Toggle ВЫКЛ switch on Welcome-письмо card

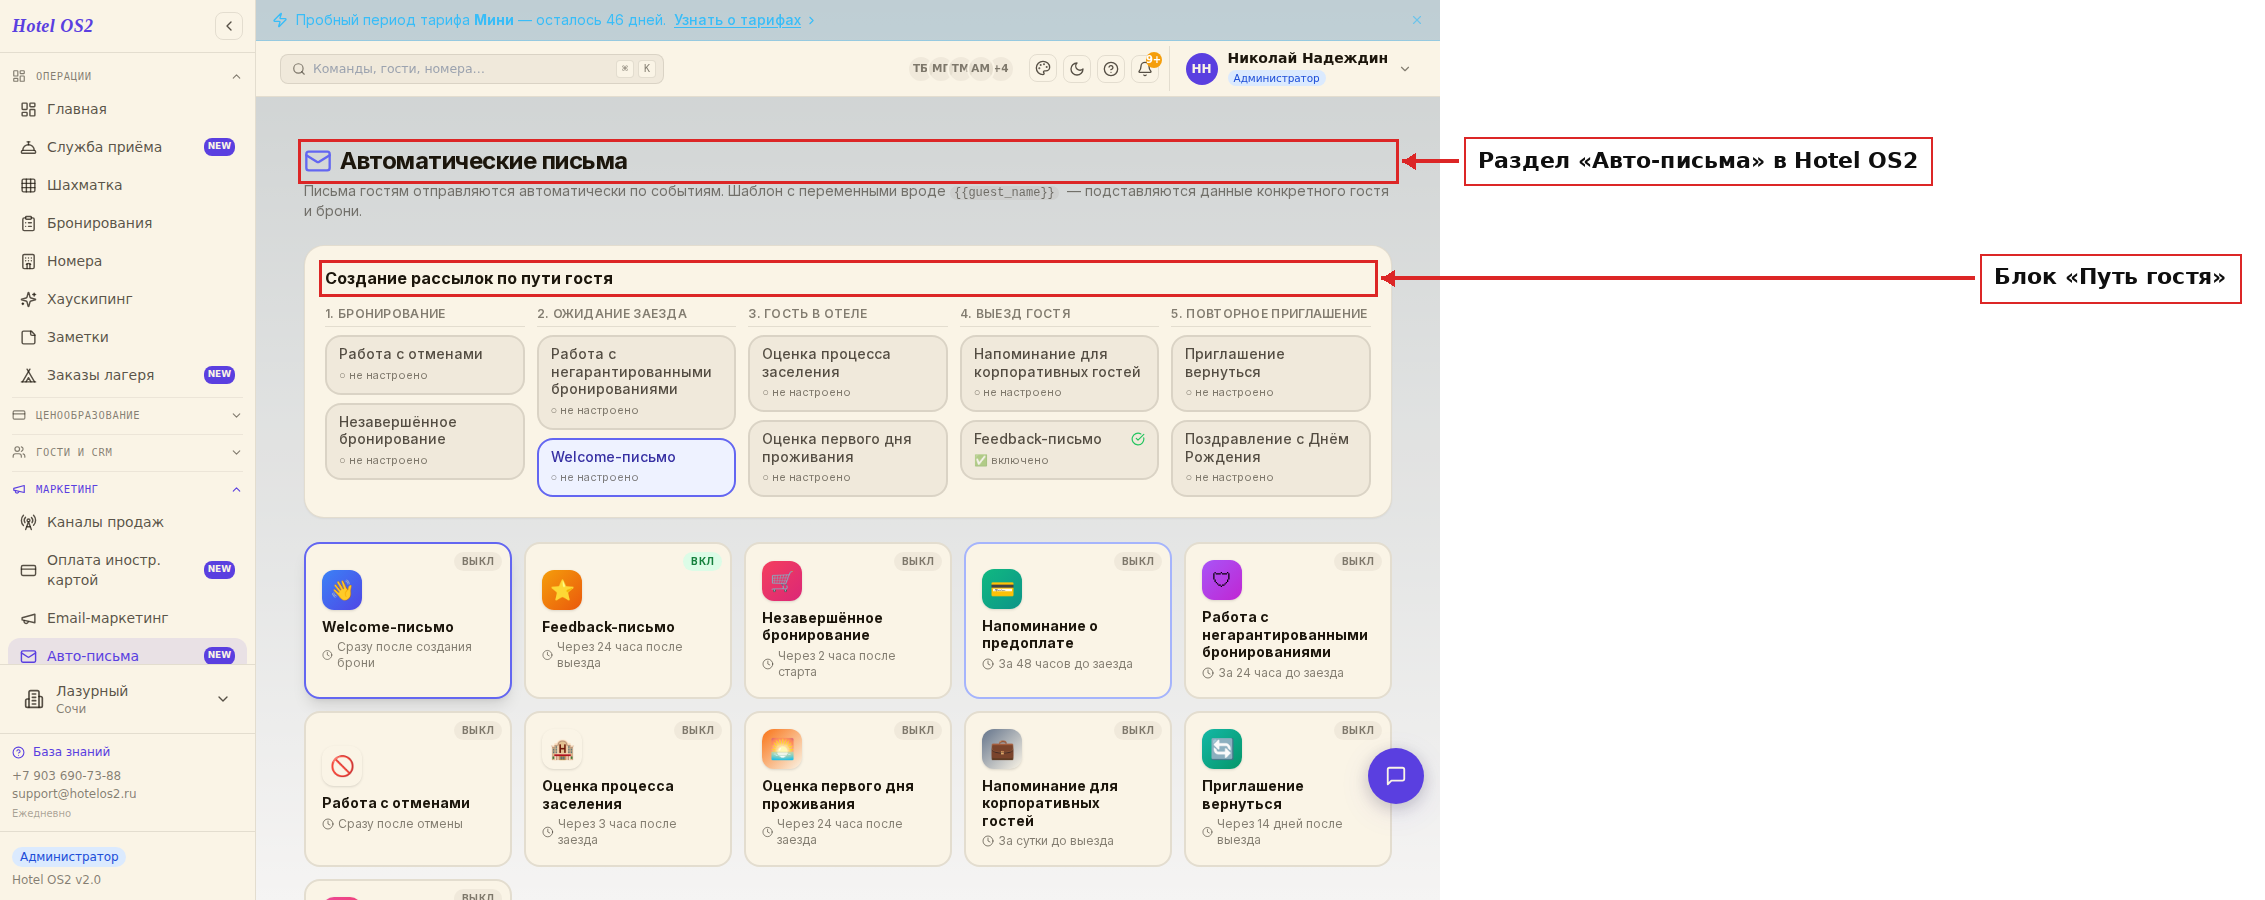pos(478,561)
